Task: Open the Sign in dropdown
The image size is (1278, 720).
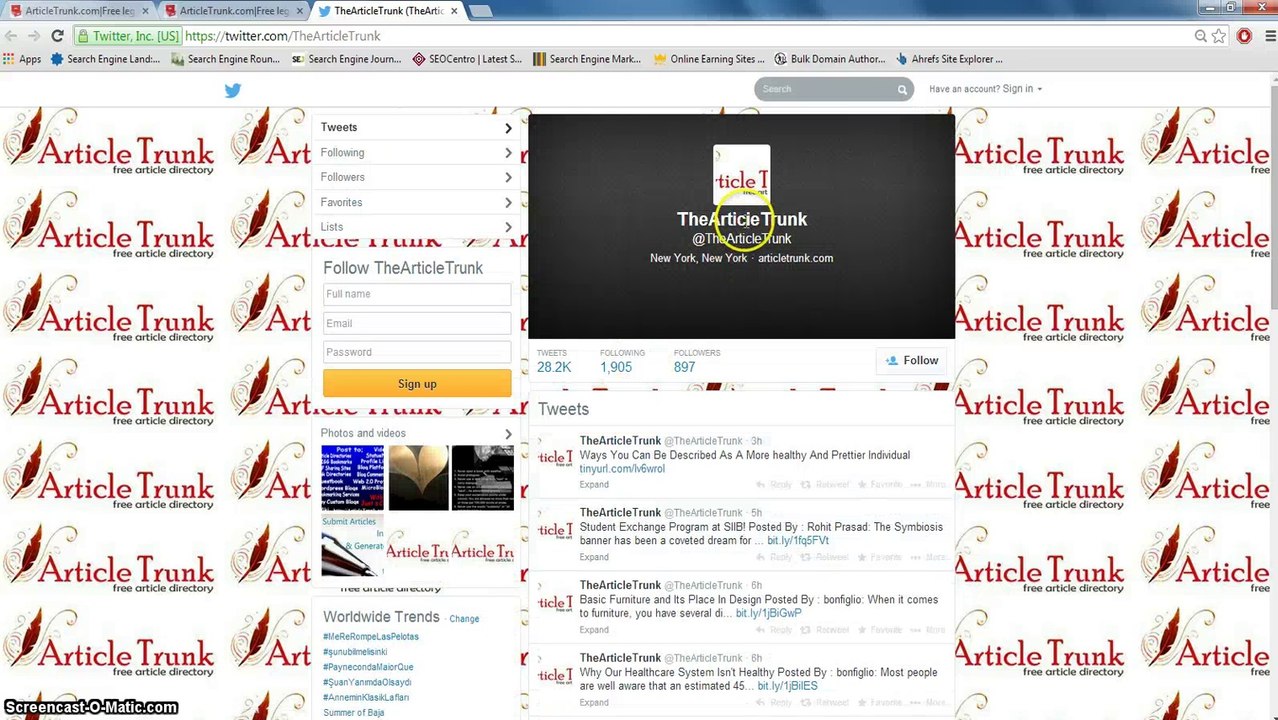Action: pyautogui.click(x=1022, y=89)
